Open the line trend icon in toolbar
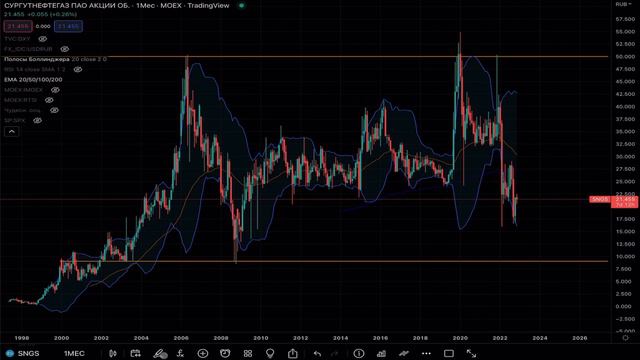 404,353
